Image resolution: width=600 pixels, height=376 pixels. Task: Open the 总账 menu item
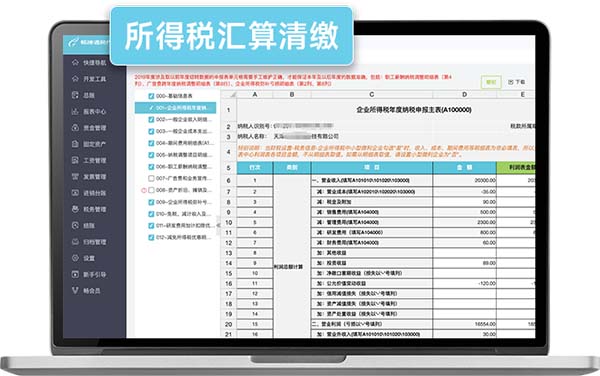coord(89,95)
